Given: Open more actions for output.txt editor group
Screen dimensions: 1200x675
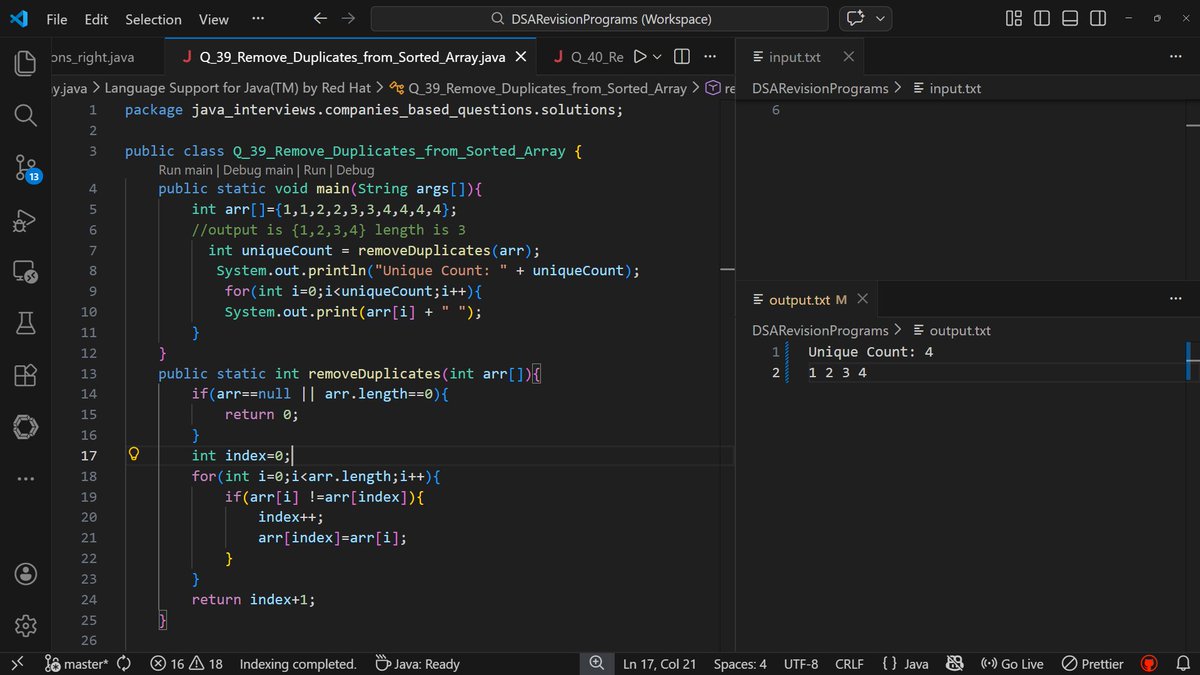Looking at the screenshot, I should tap(1175, 299).
